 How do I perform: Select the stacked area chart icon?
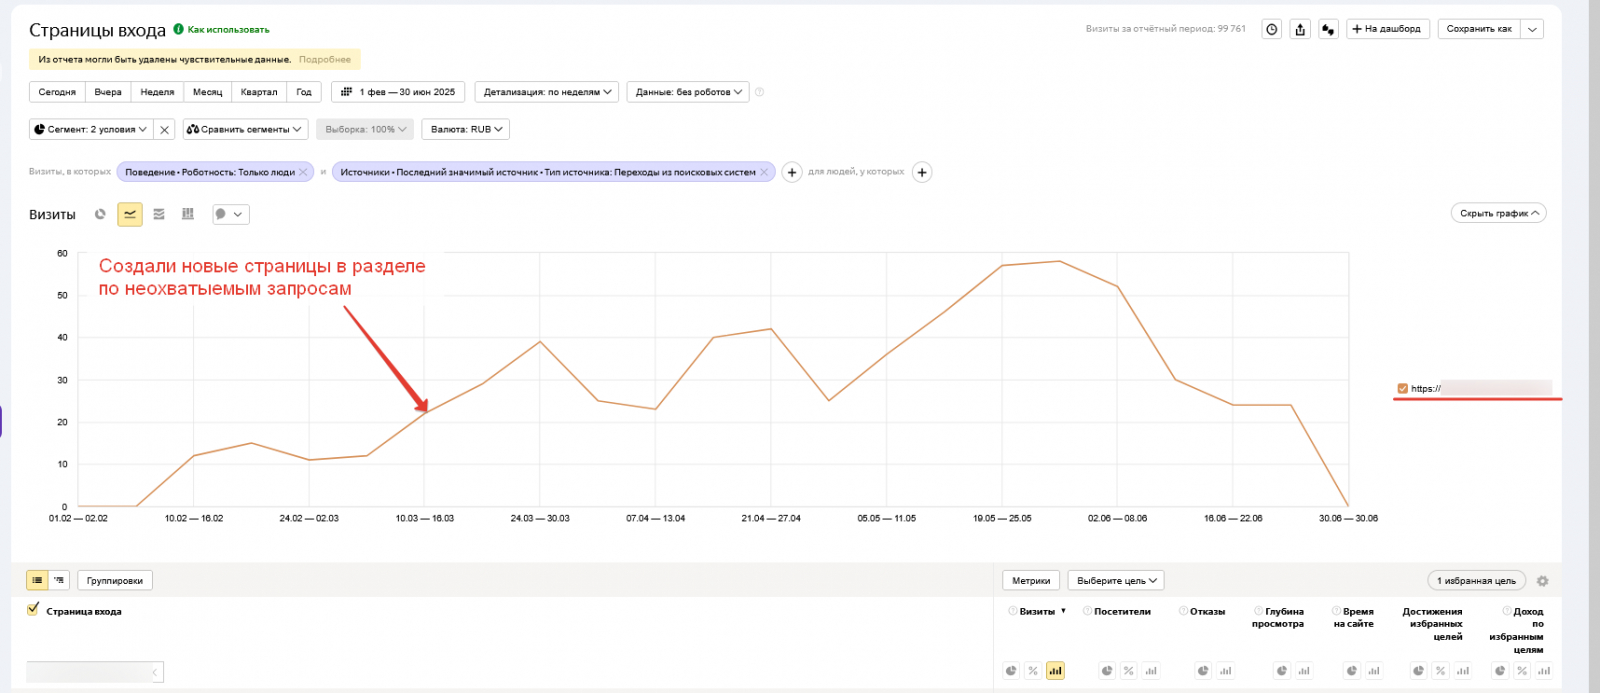[159, 214]
